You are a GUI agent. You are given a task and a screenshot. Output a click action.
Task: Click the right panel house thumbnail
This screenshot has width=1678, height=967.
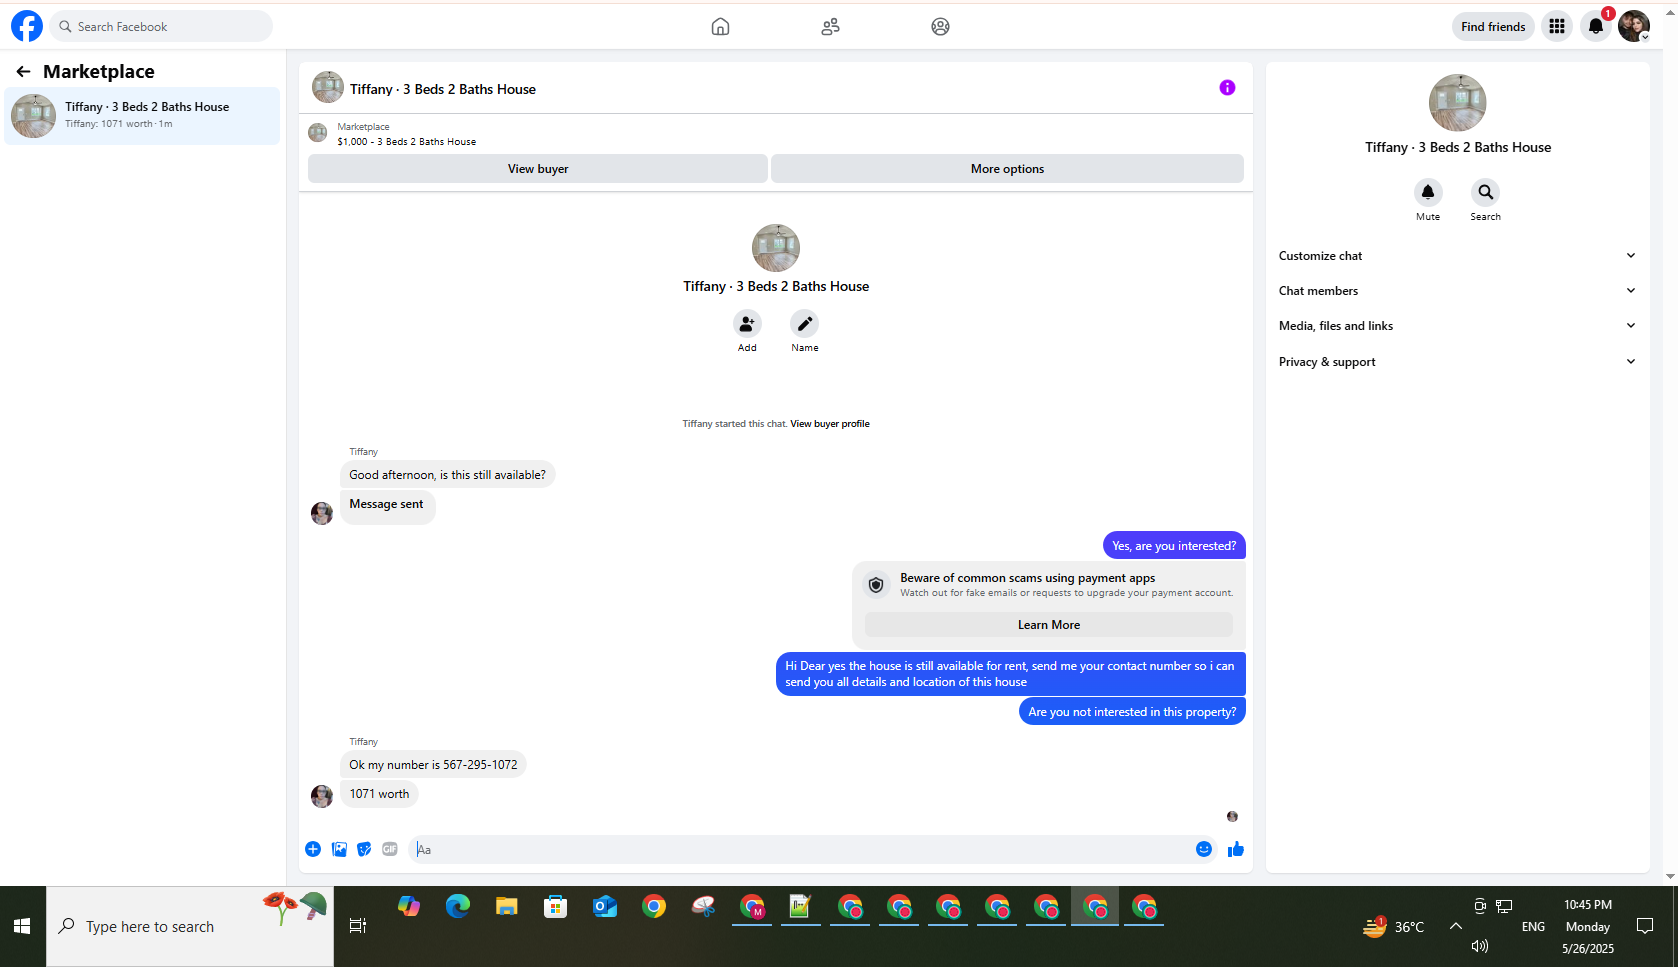[x=1458, y=102]
